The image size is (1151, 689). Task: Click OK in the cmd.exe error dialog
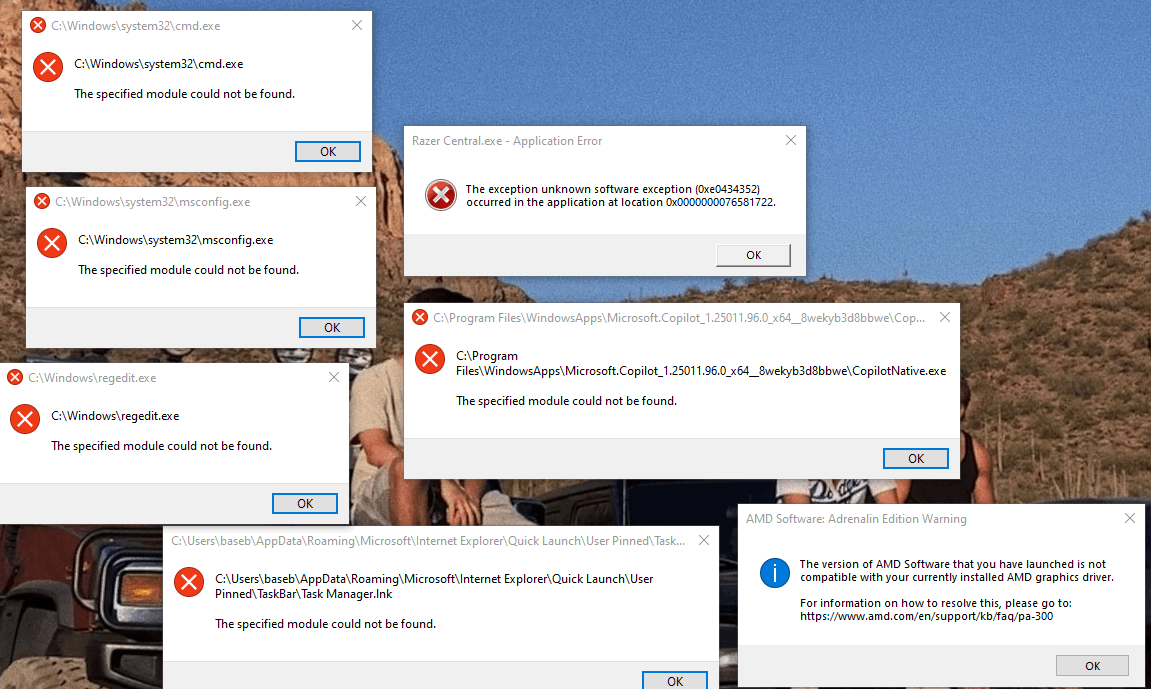click(327, 151)
